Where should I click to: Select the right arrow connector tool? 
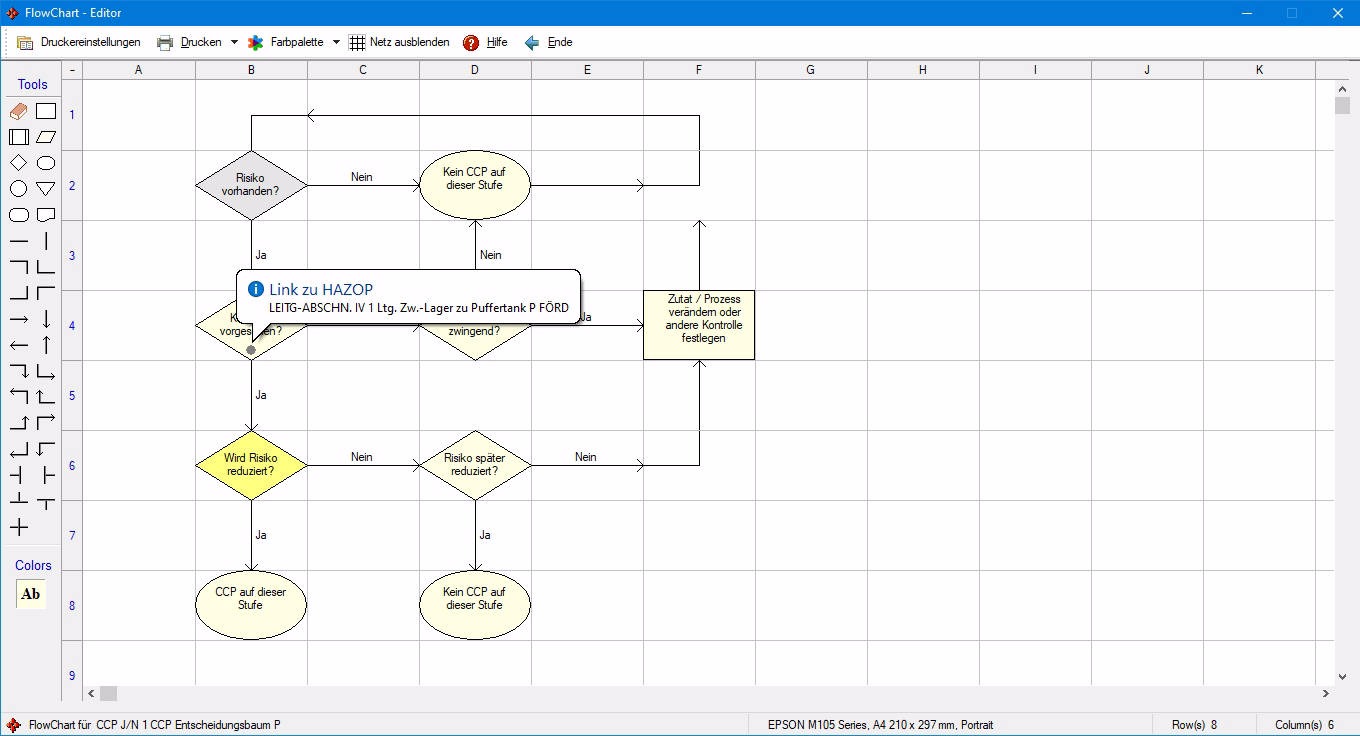(19, 319)
